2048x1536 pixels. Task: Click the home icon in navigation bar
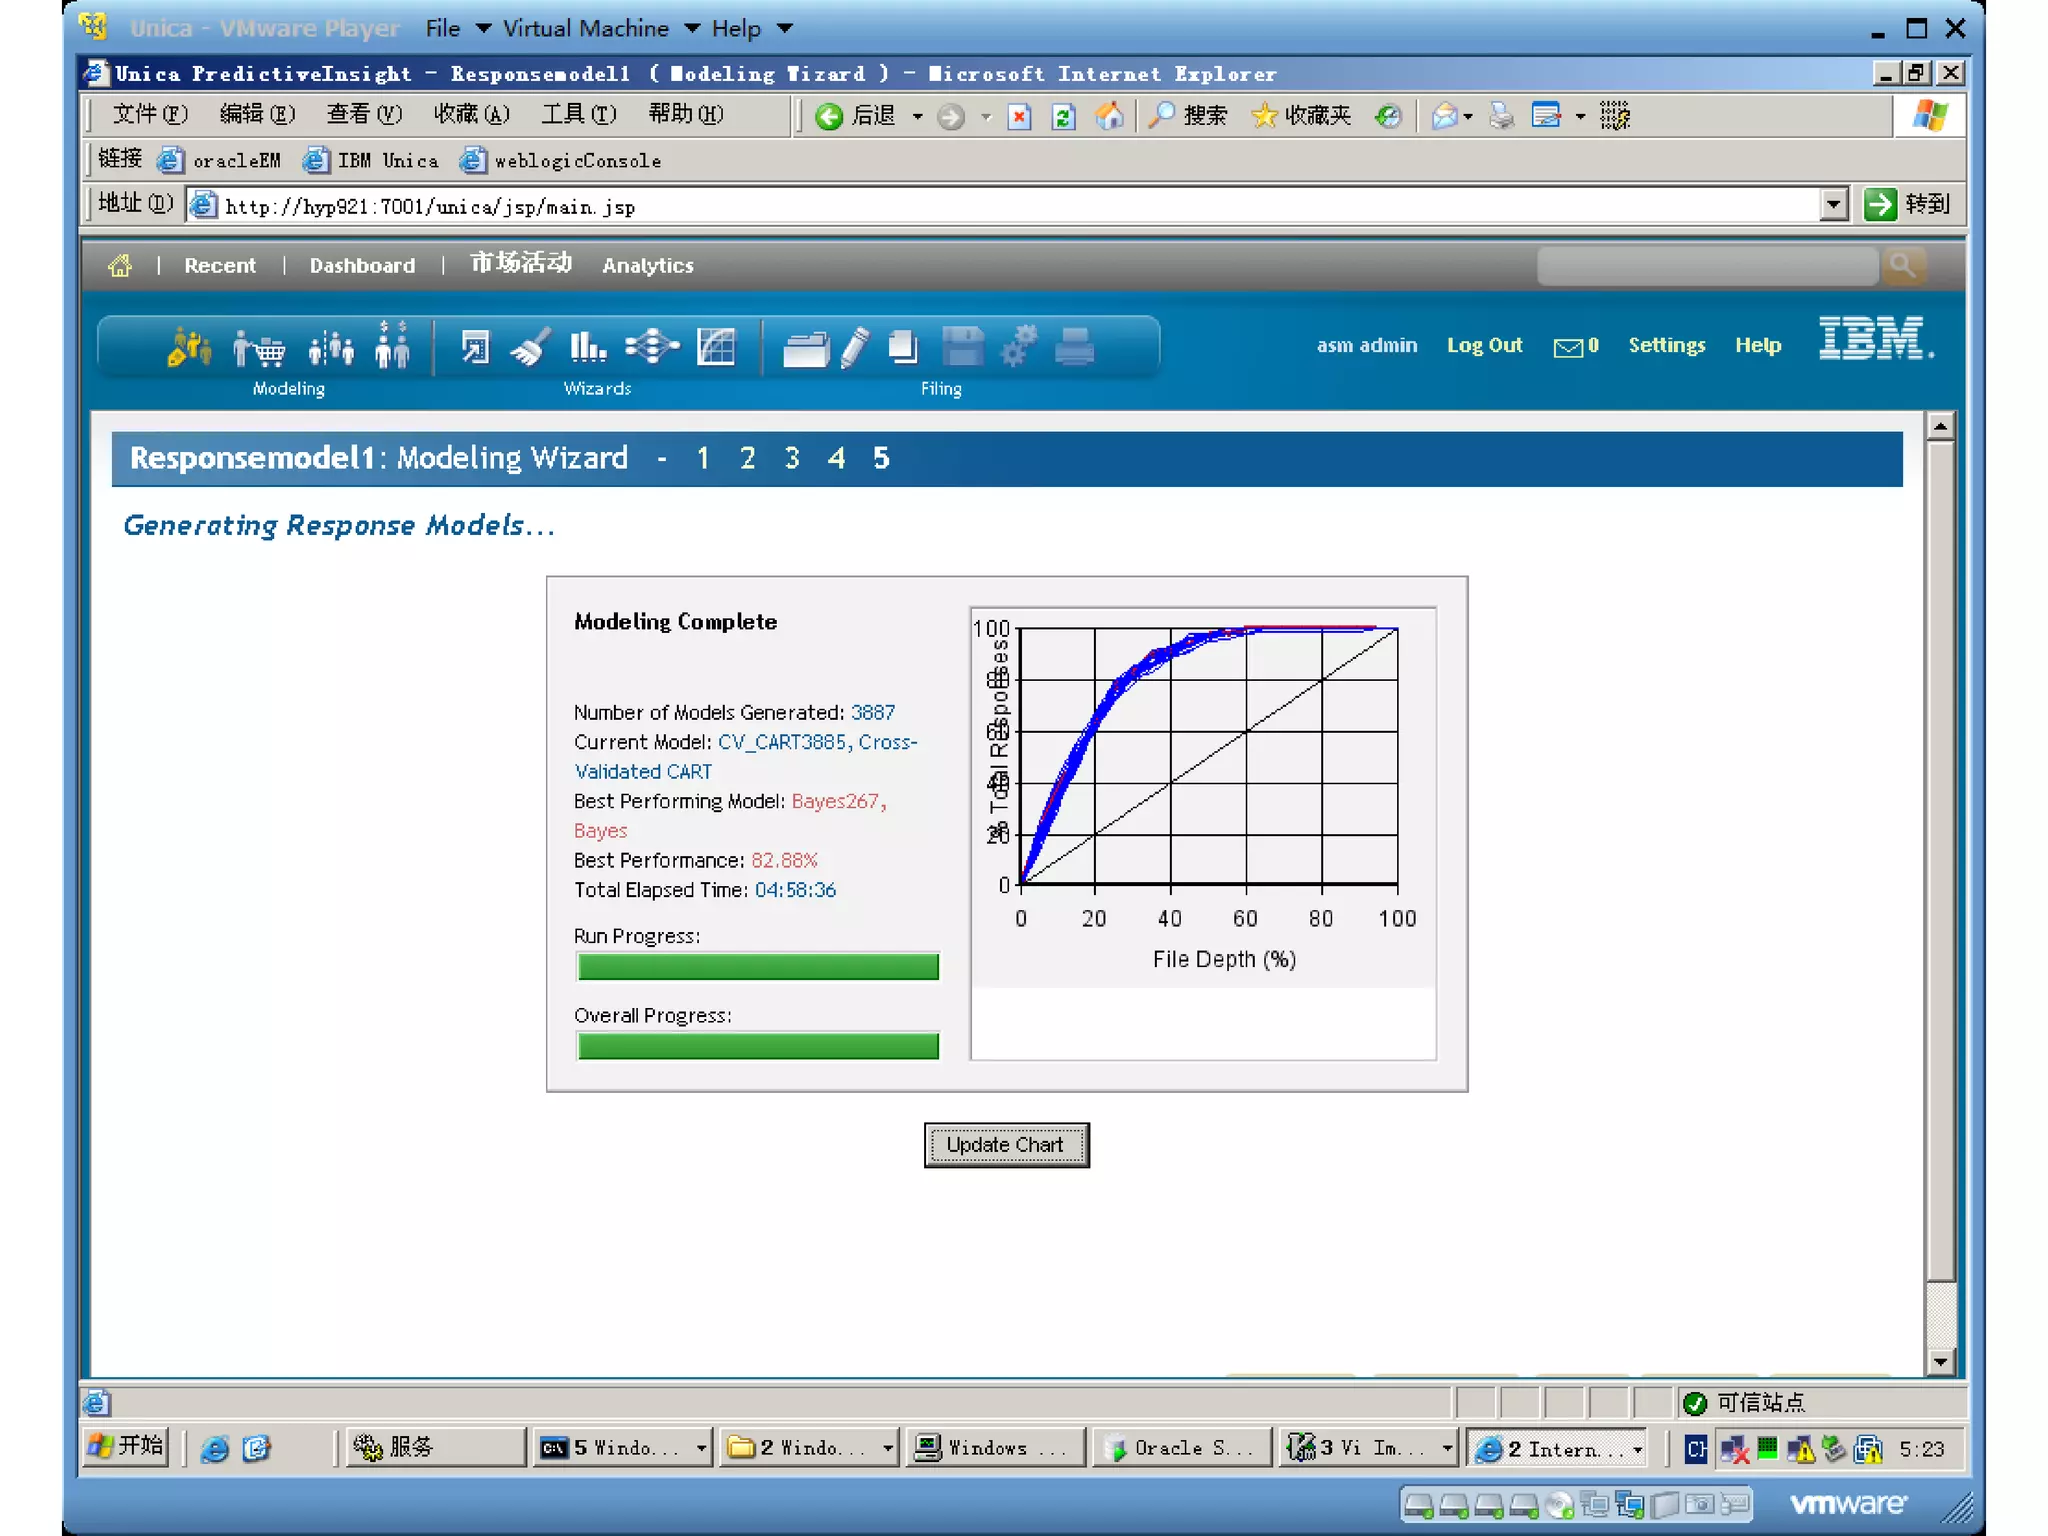[x=120, y=266]
